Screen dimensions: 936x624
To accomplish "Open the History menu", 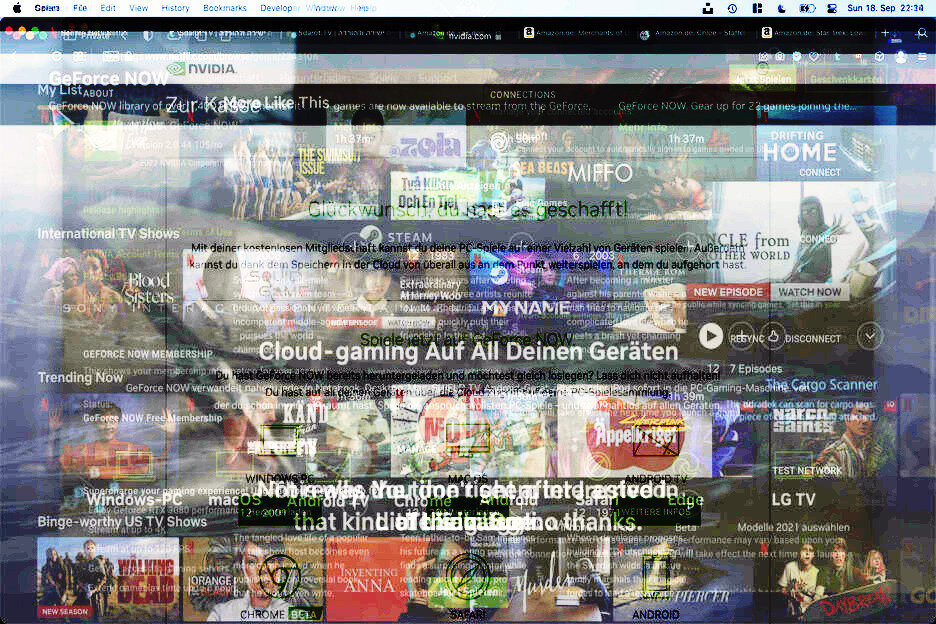I will 176,8.
